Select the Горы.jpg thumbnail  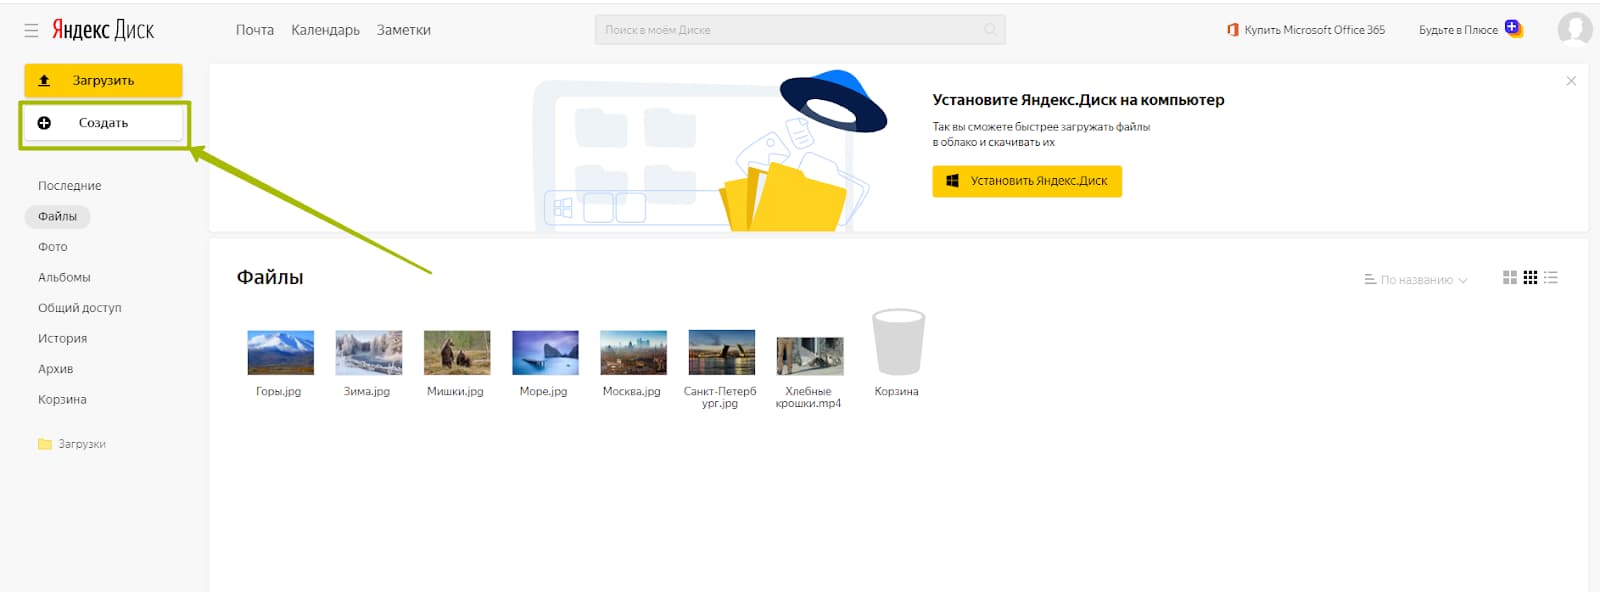click(x=280, y=353)
